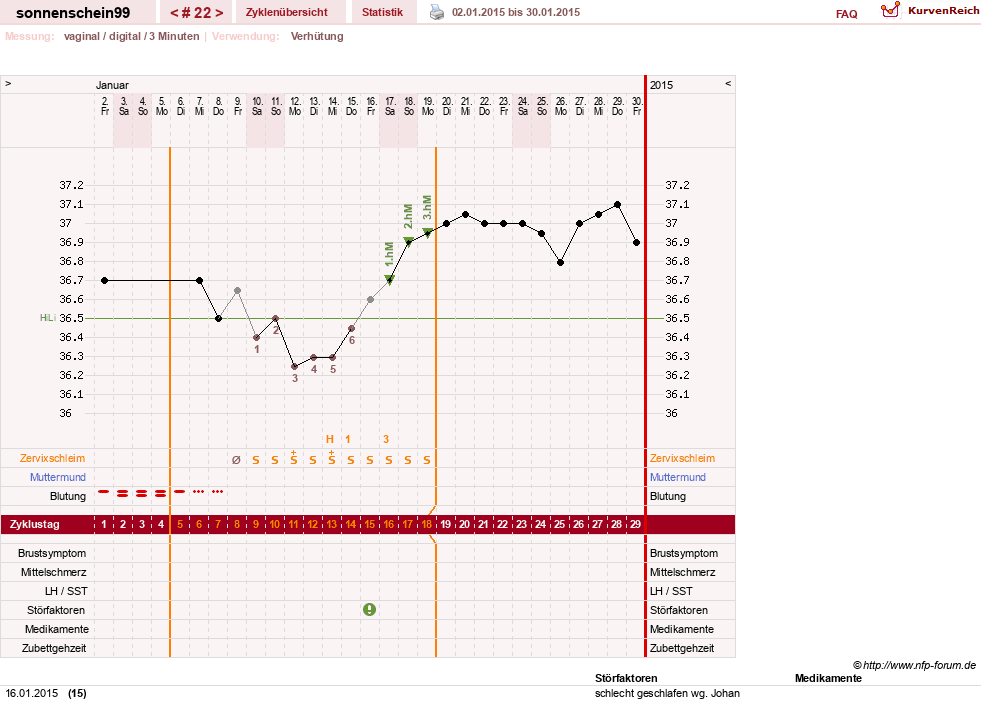Open the FAQ link

click(x=846, y=14)
